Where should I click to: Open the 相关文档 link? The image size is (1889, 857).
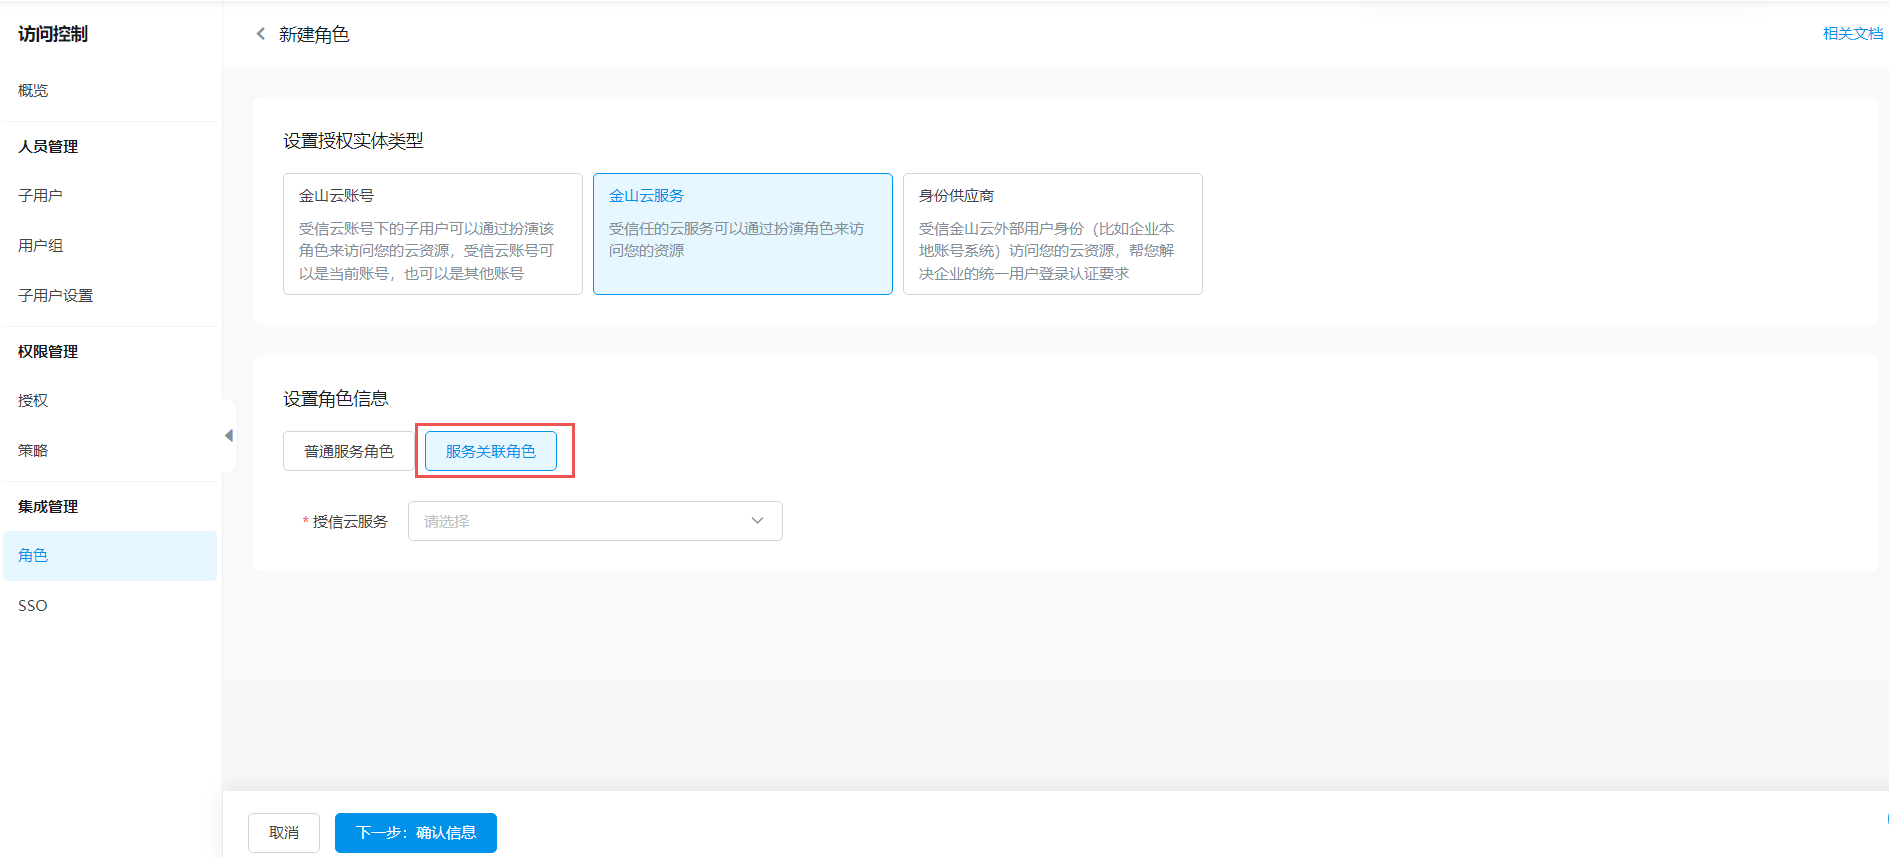tap(1852, 34)
